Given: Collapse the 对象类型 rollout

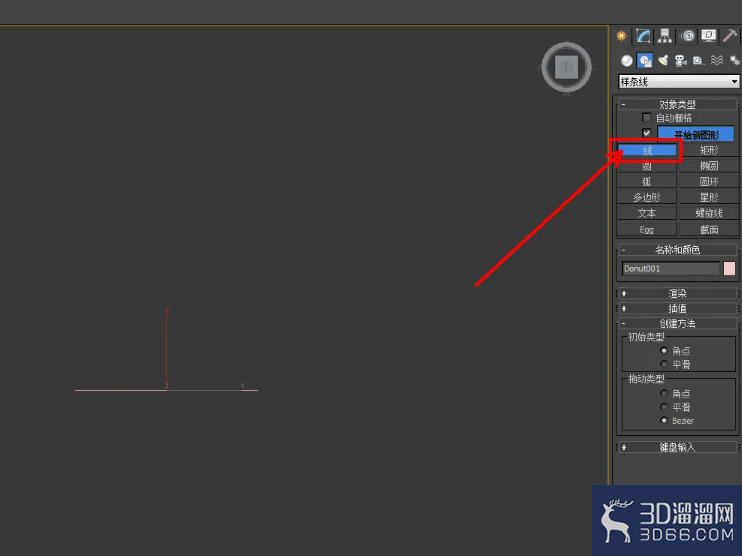Looking at the screenshot, I should point(678,104).
